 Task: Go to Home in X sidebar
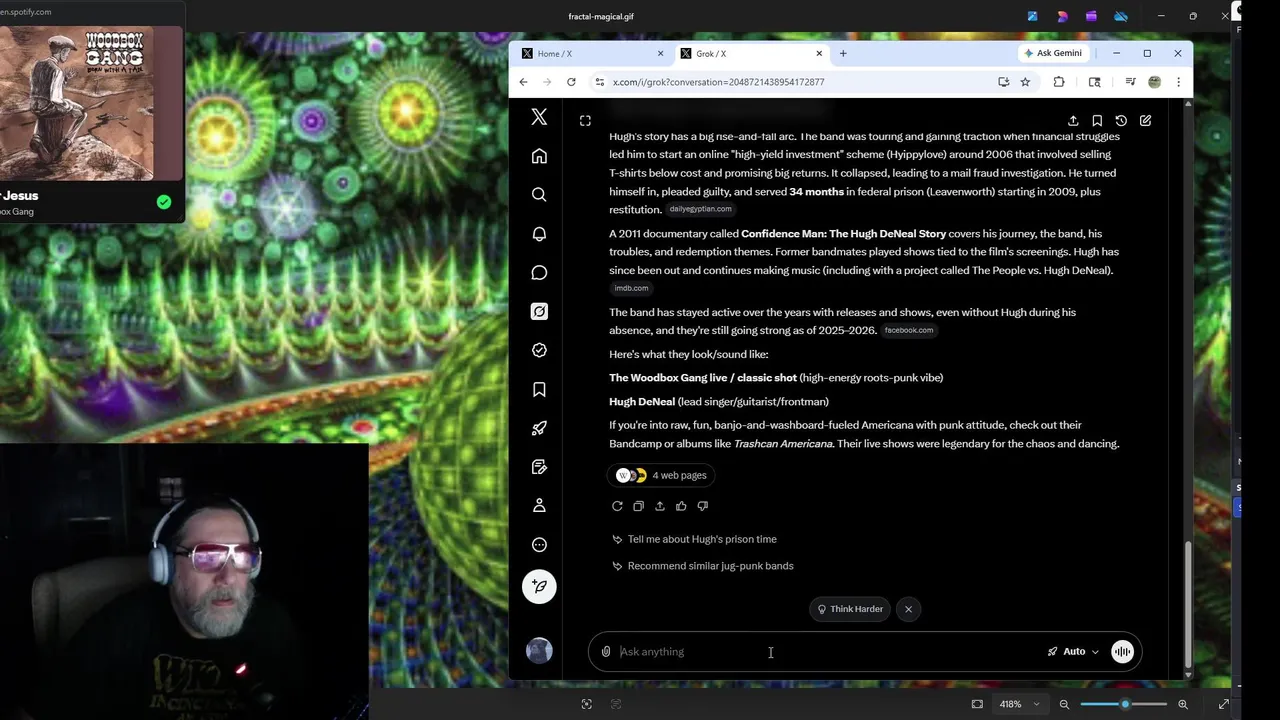click(539, 156)
